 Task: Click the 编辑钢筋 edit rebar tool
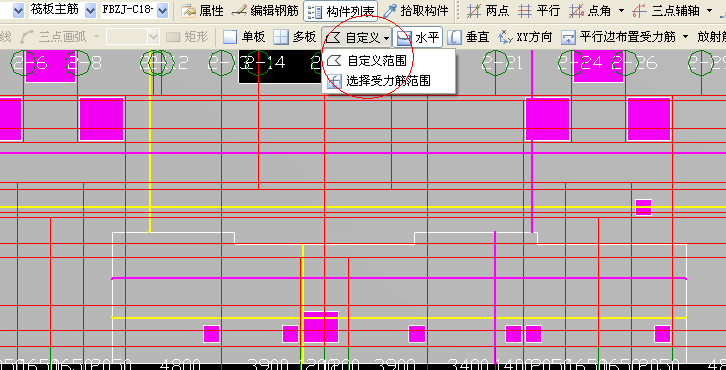[x=265, y=11]
